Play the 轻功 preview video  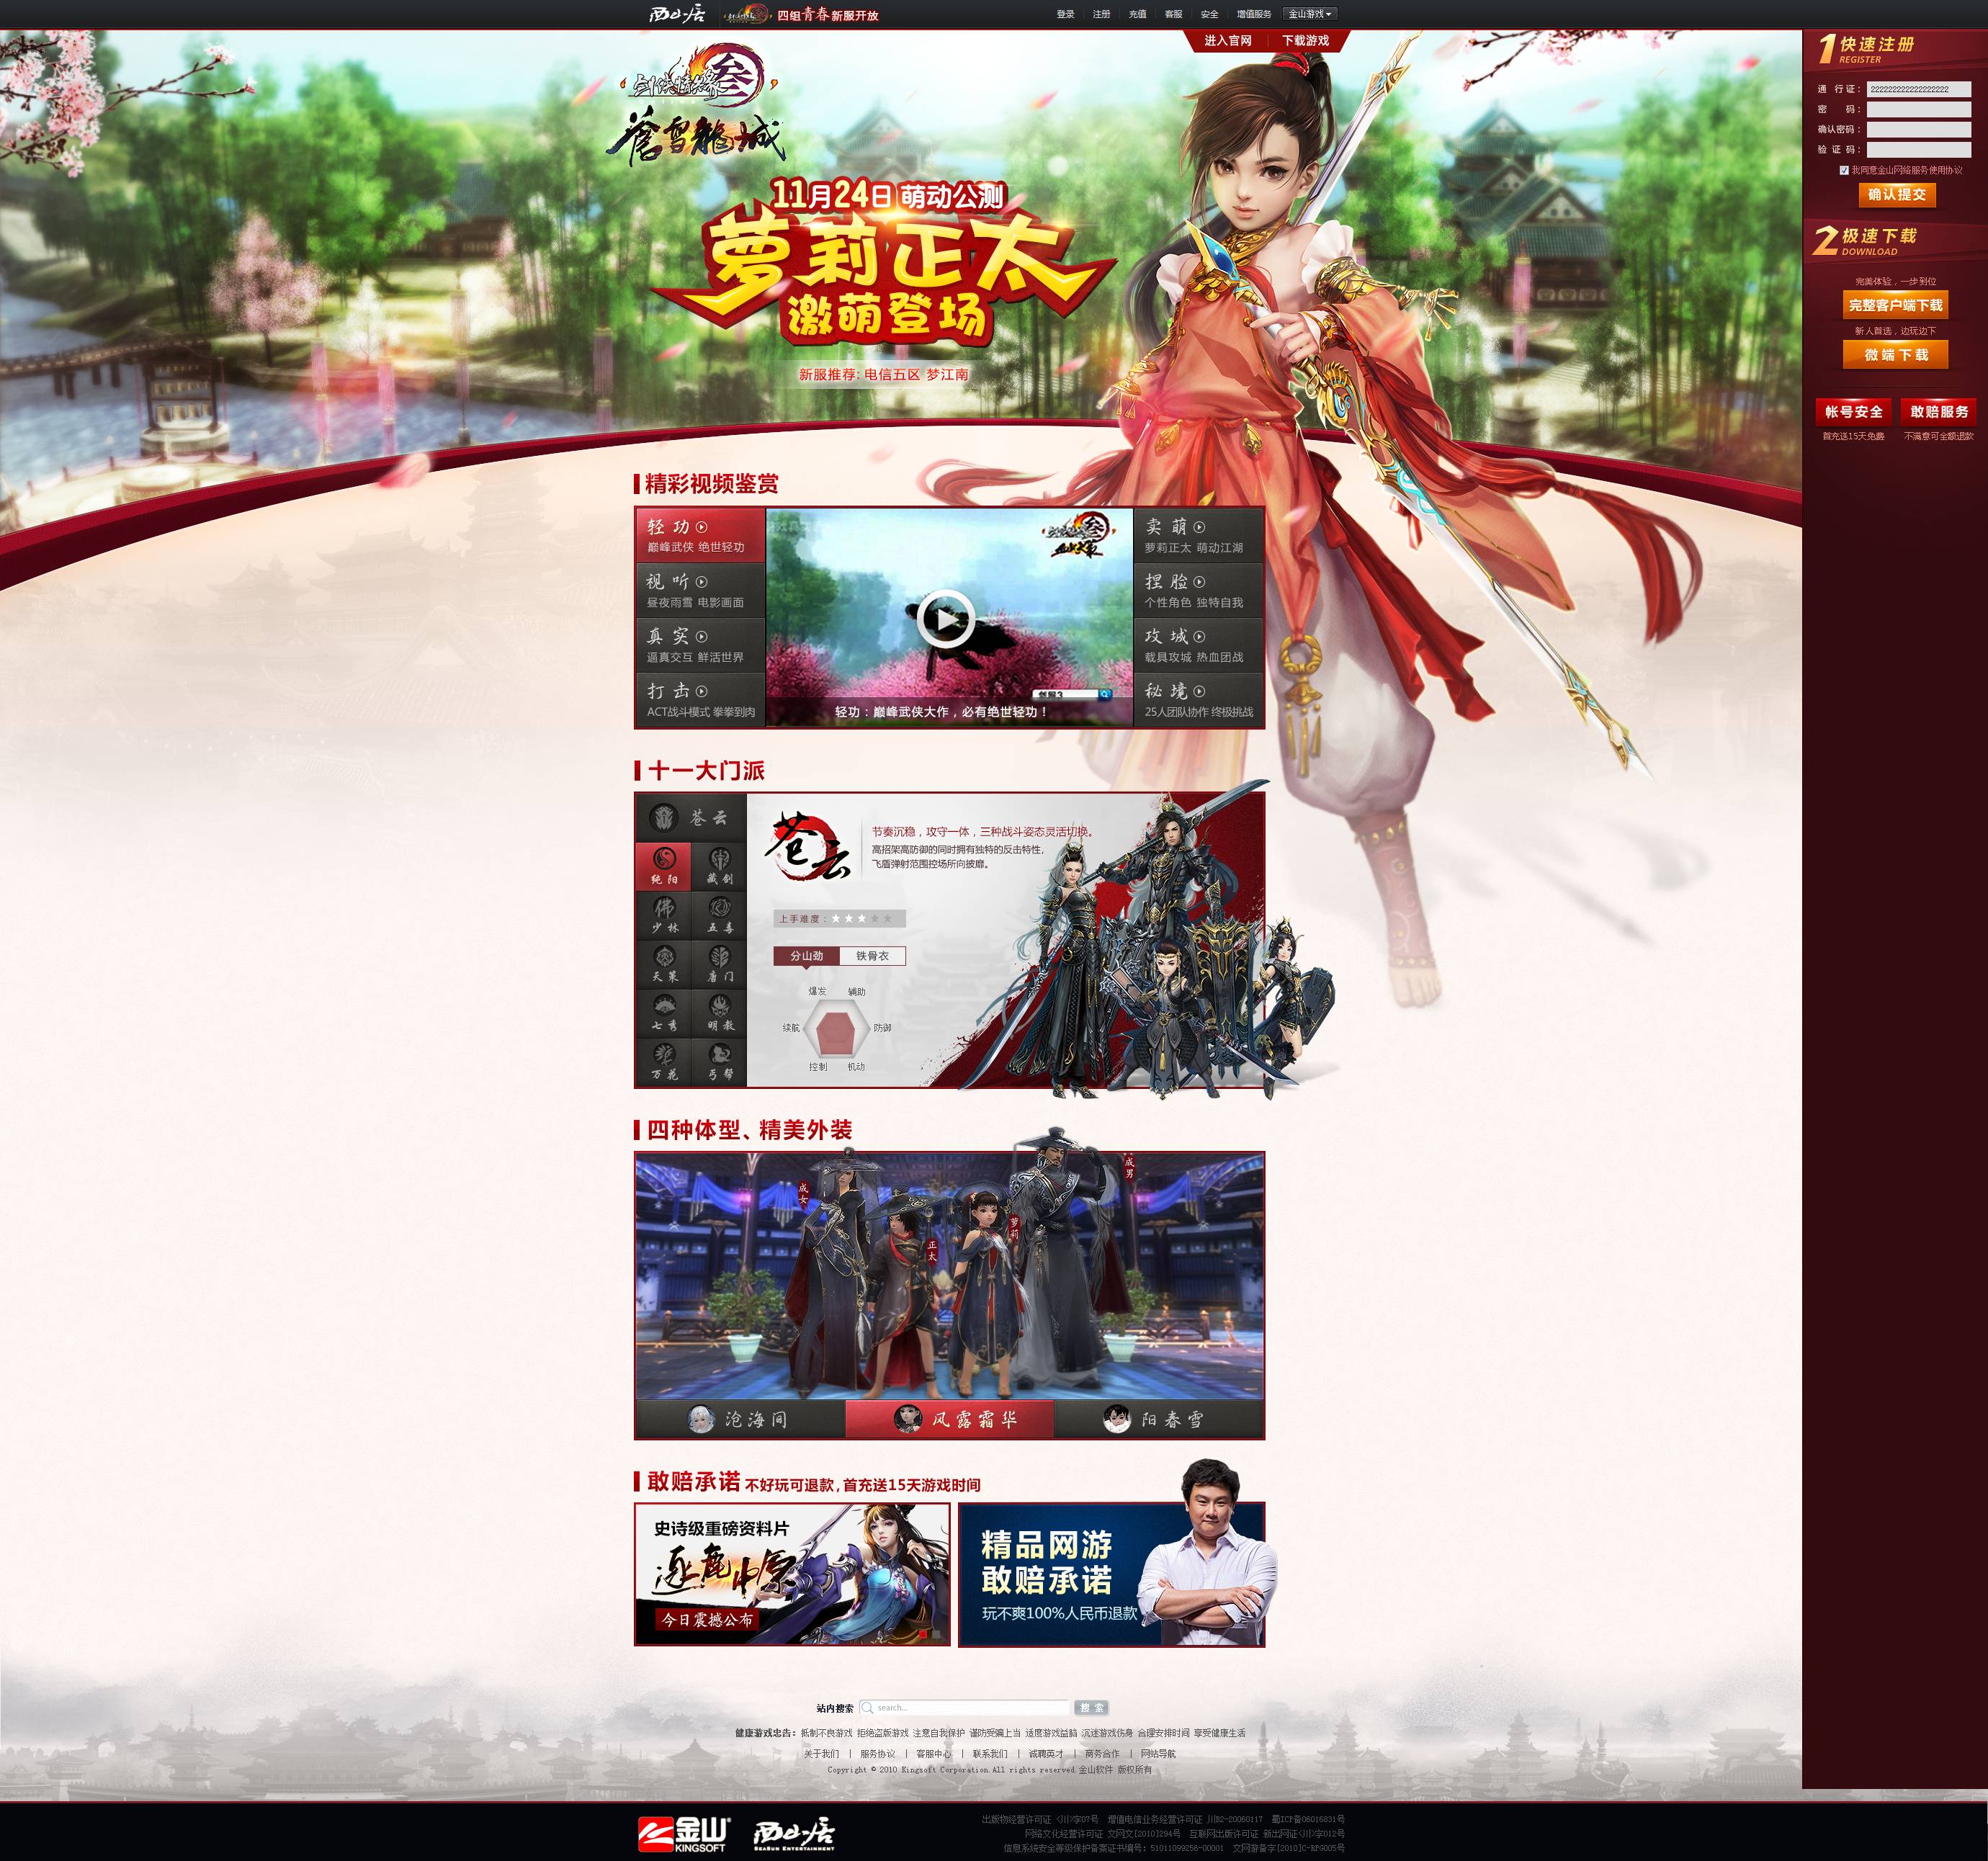pyautogui.click(x=945, y=619)
